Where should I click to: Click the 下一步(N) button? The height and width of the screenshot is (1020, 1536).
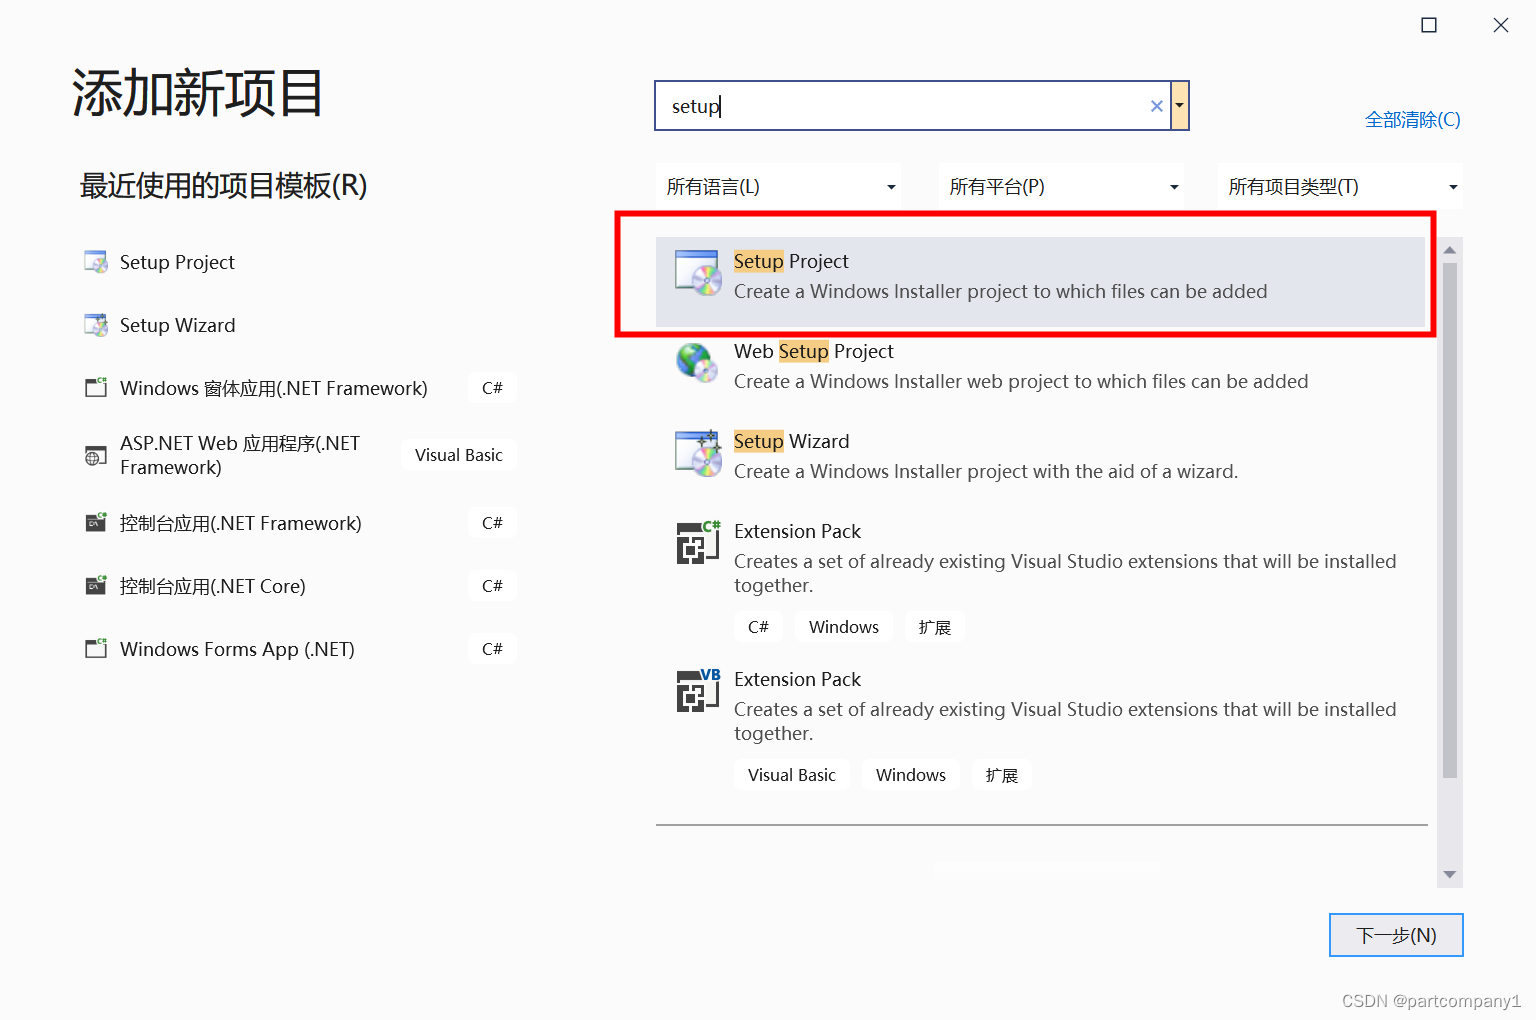click(x=1396, y=935)
